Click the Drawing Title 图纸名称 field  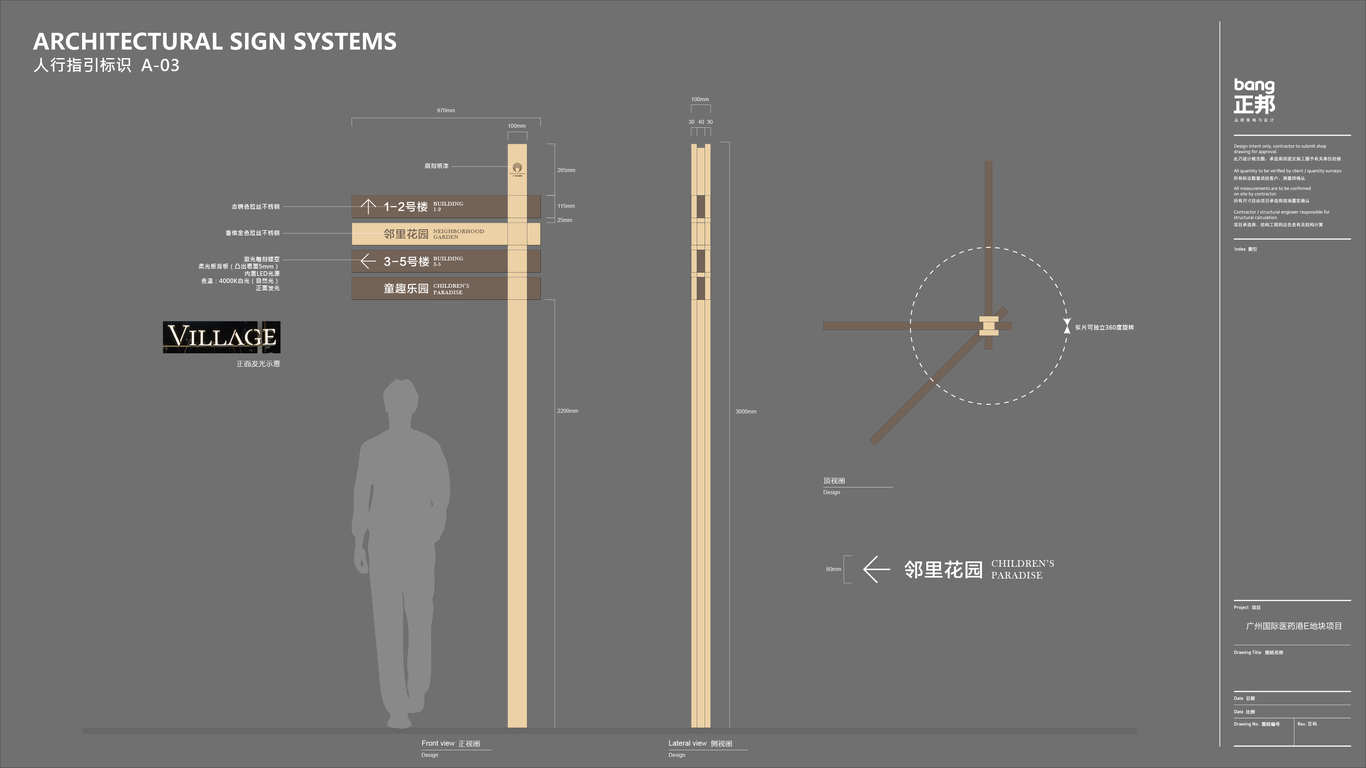[1258, 652]
